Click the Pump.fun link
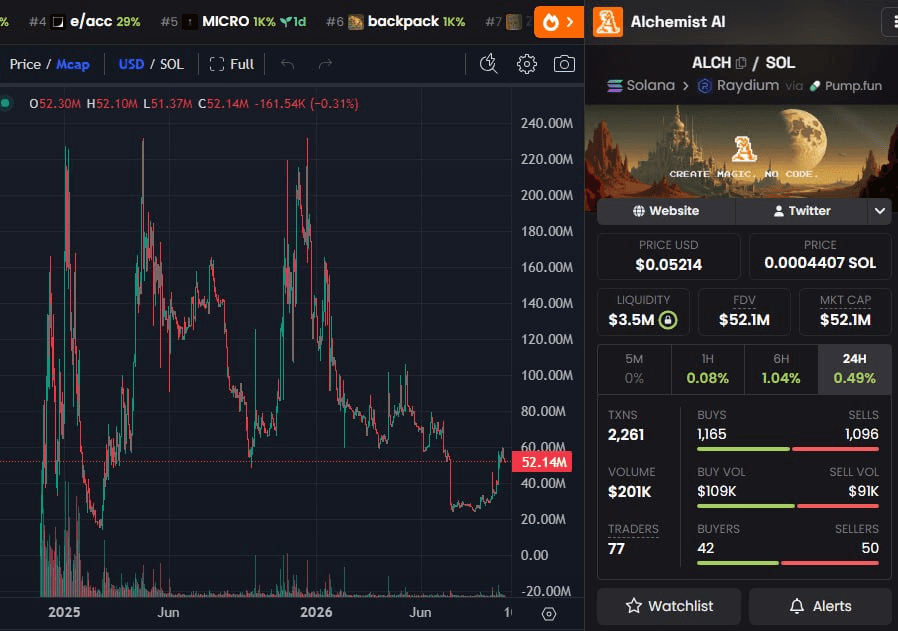The image size is (898, 631). (x=845, y=86)
